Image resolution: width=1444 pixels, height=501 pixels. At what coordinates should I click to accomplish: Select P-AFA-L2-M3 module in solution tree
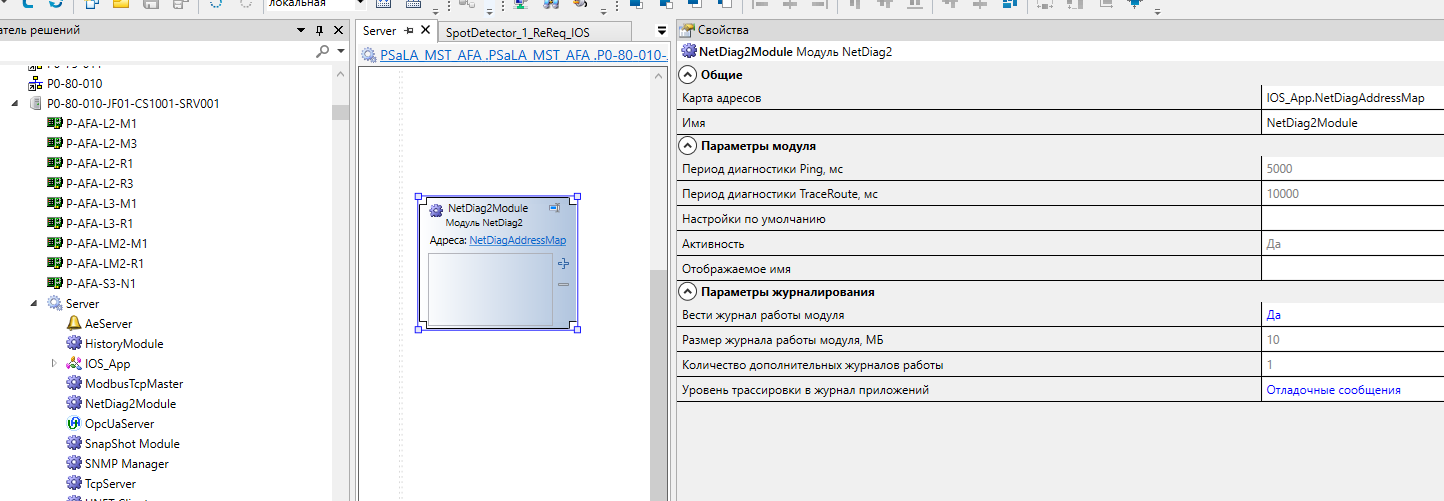pos(92,143)
